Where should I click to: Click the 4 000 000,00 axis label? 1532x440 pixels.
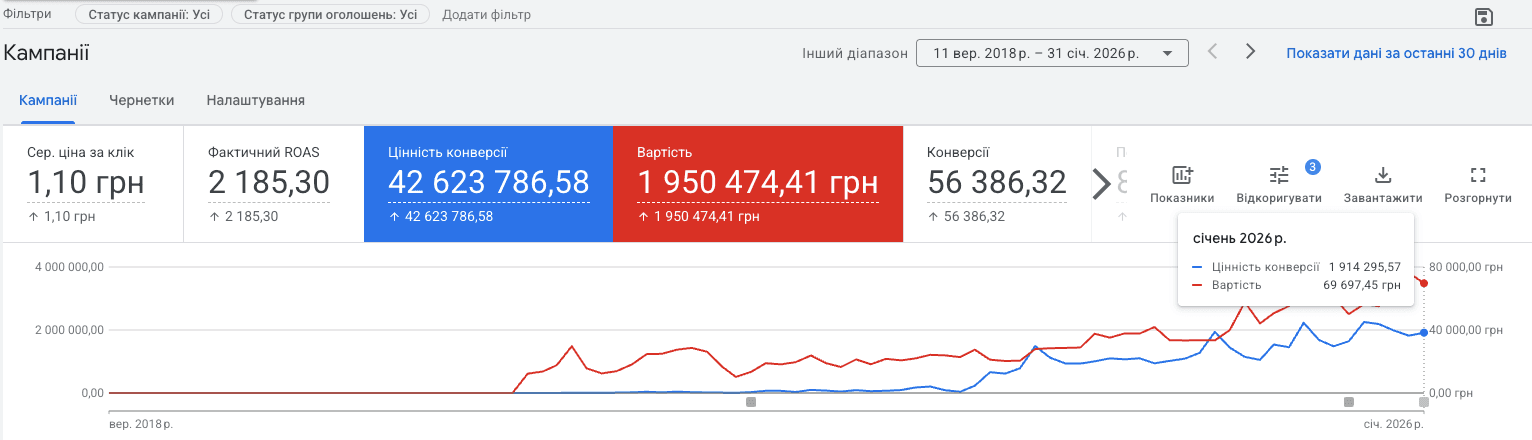coord(69,267)
